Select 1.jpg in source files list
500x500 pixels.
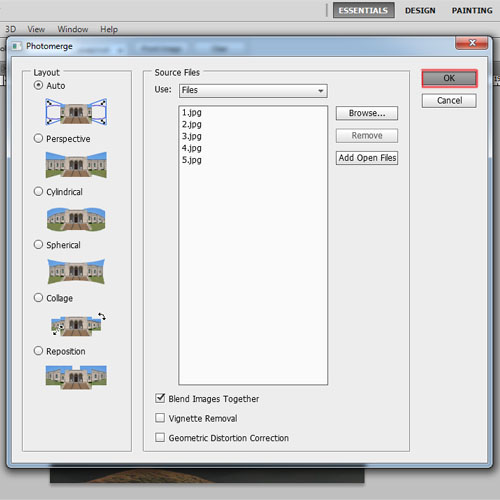(x=192, y=113)
